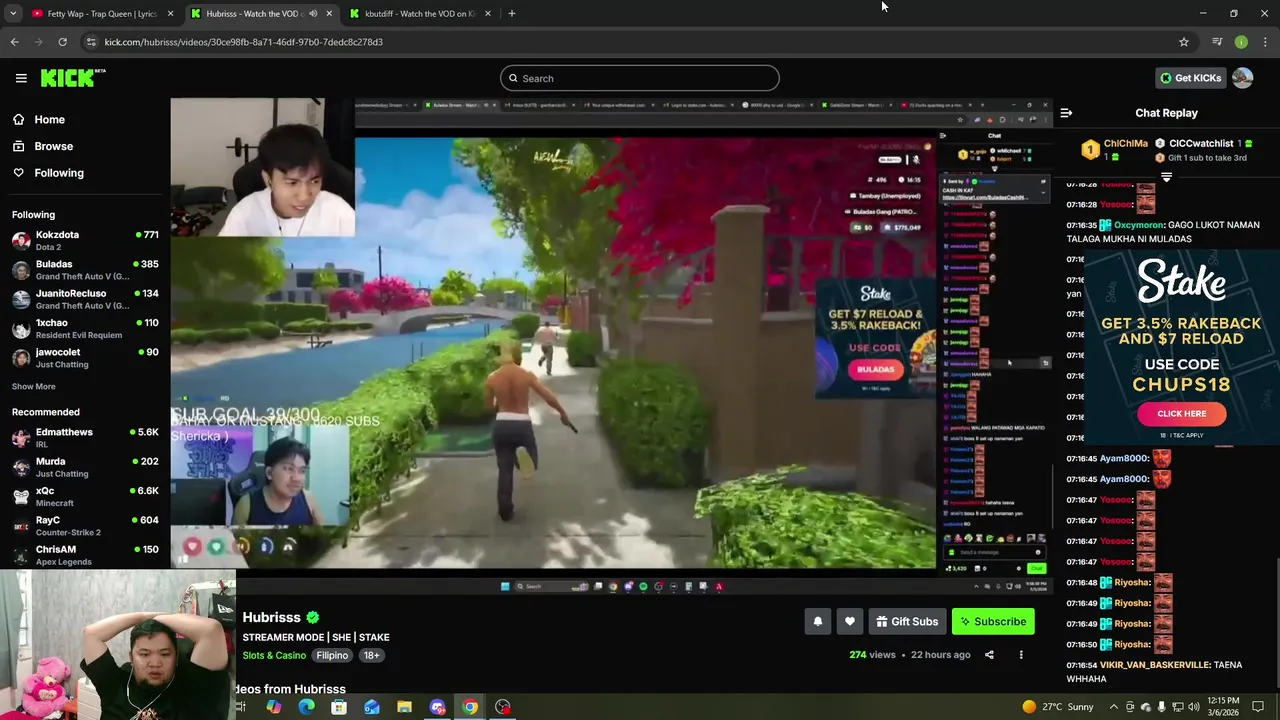Click the green Subscribe button
This screenshot has width=1280, height=720.
(993, 621)
